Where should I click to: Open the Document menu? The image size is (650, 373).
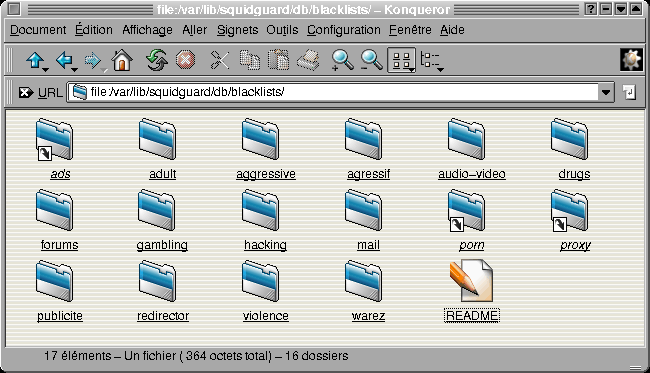click(x=38, y=30)
